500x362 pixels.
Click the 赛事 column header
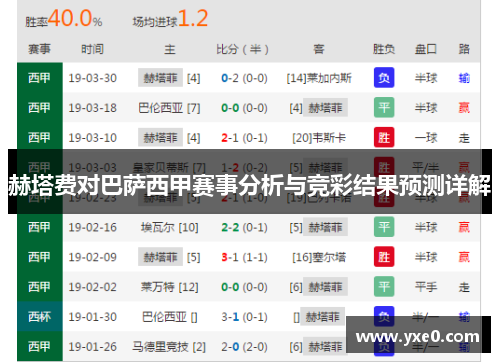[x=39, y=49]
